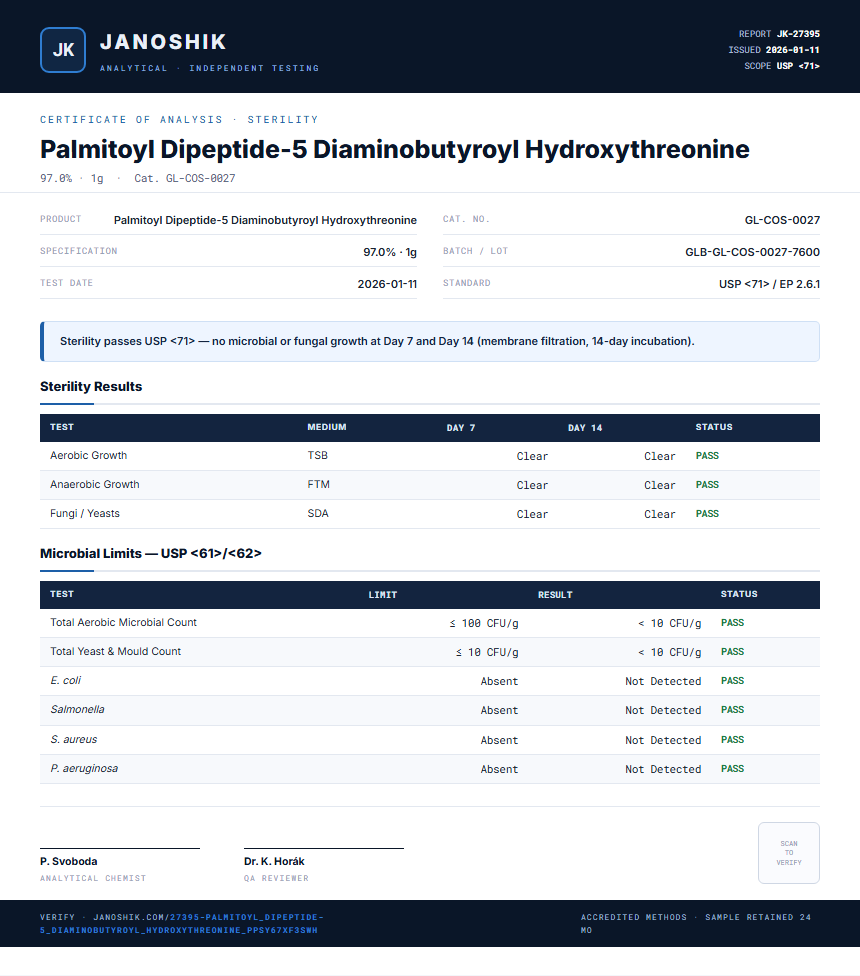
Task: Click the Dr. K. Horák signature name
Action: pos(274,861)
